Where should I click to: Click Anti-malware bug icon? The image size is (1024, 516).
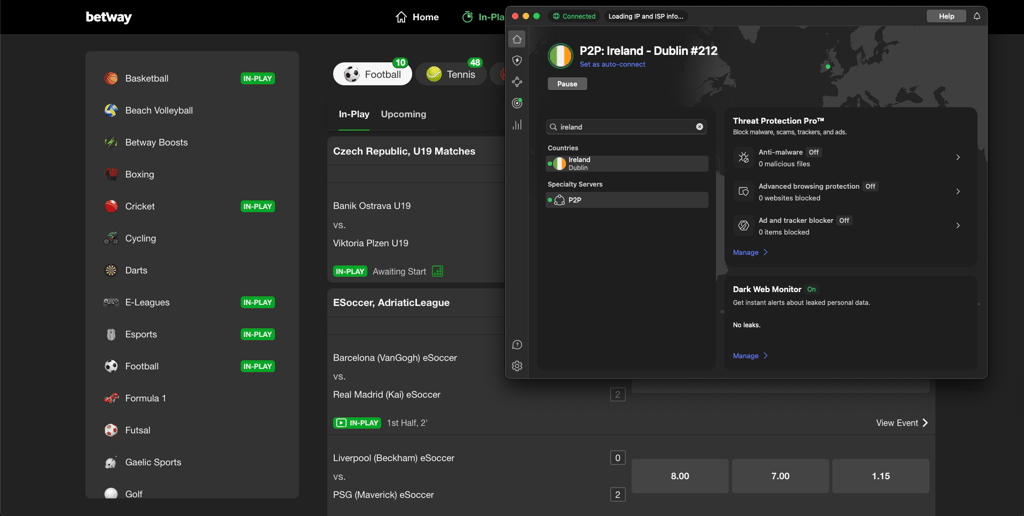[743, 157]
